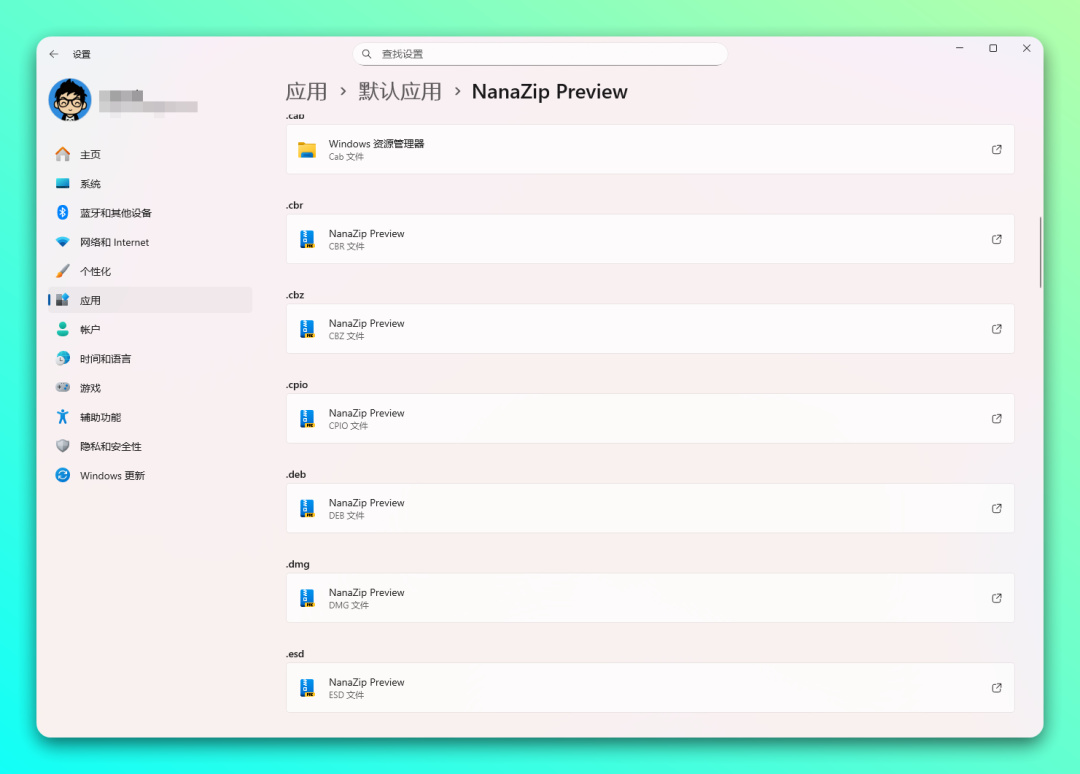The image size is (1080, 774).
Task: Change default app for .dmg files
Action: pyautogui.click(x=650, y=598)
